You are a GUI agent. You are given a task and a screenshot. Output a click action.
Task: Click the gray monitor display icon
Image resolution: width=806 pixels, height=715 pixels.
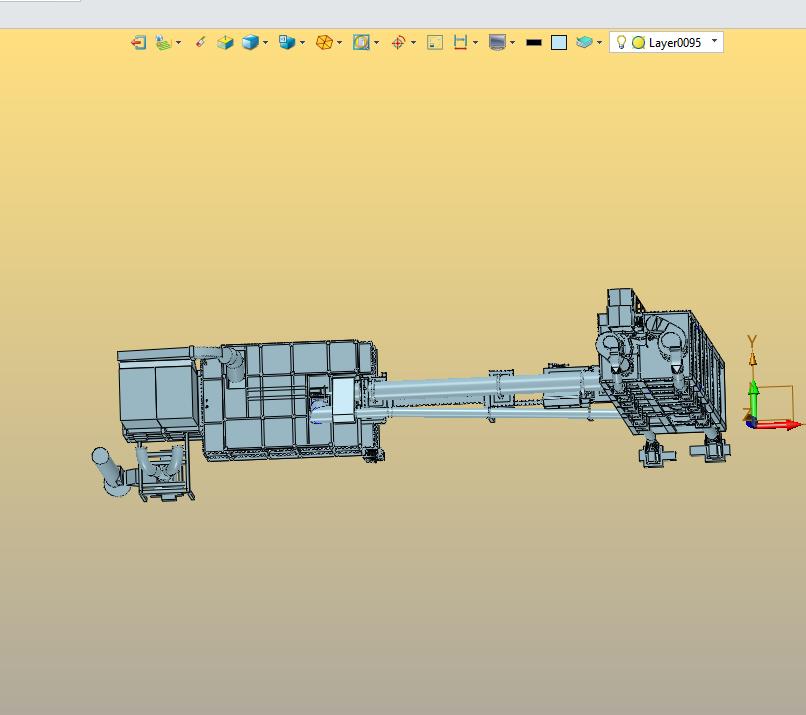[x=497, y=42]
